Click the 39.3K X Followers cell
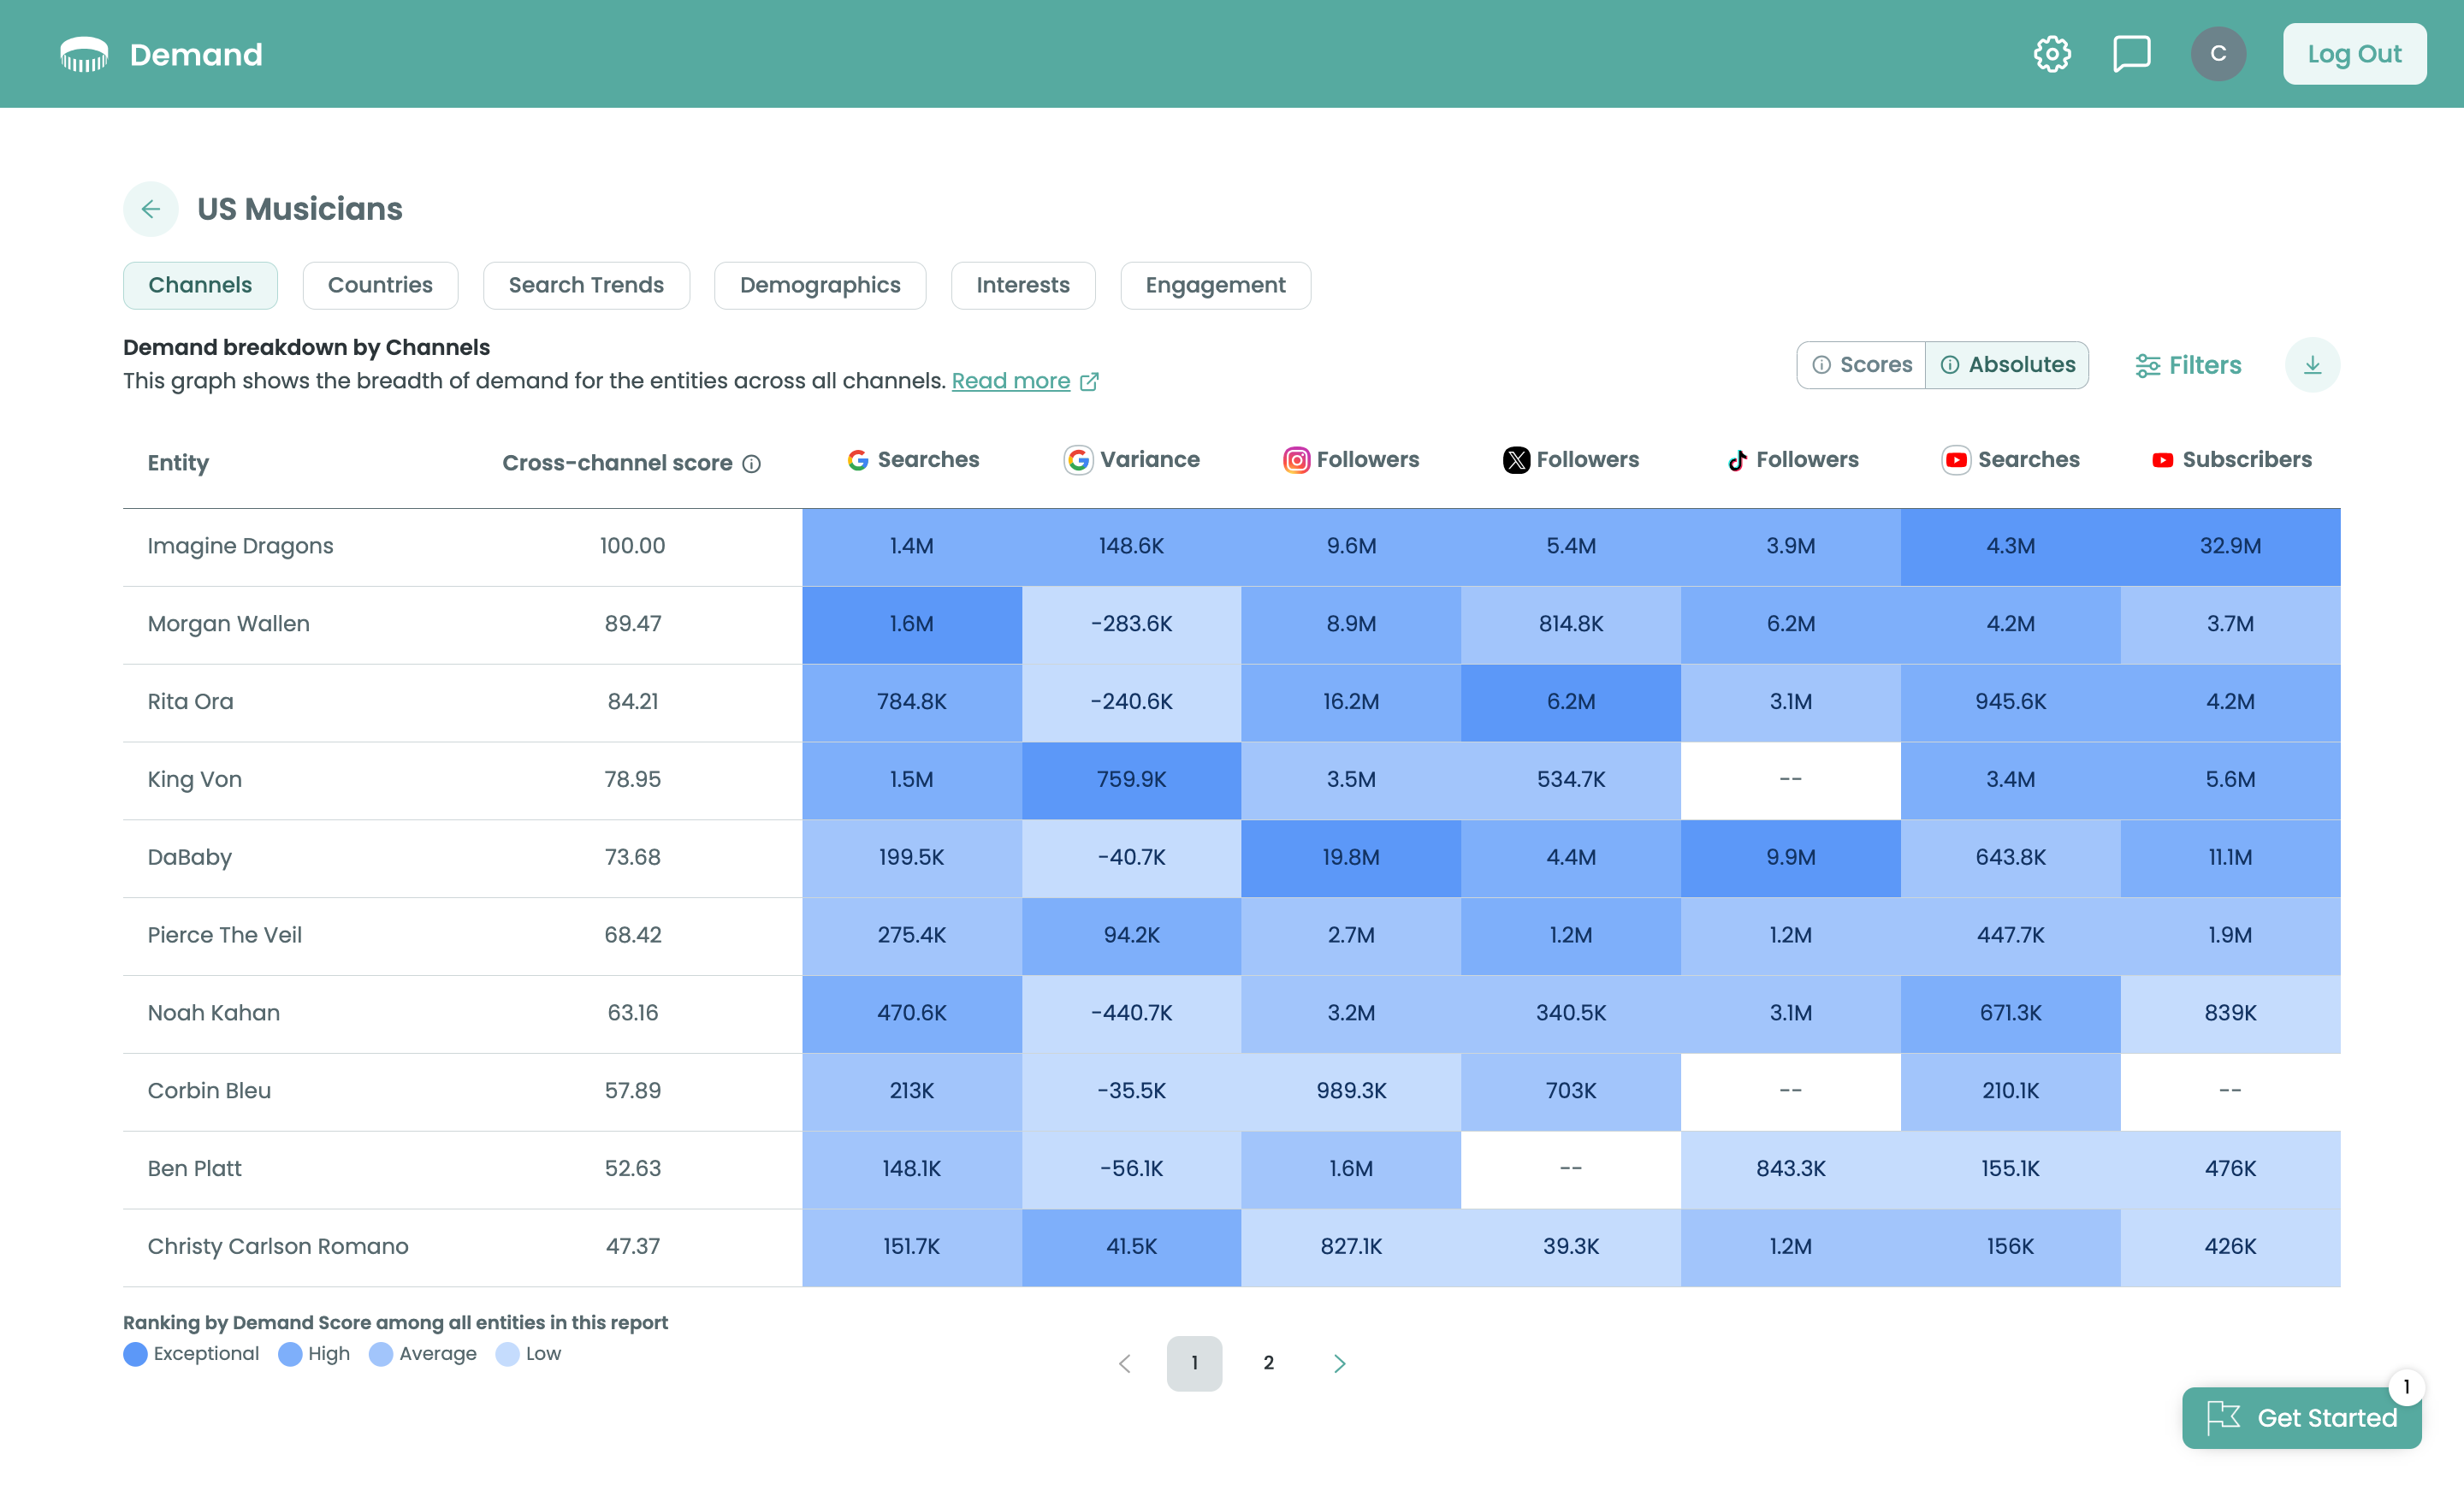The width and height of the screenshot is (2464, 1490). tap(1570, 1247)
